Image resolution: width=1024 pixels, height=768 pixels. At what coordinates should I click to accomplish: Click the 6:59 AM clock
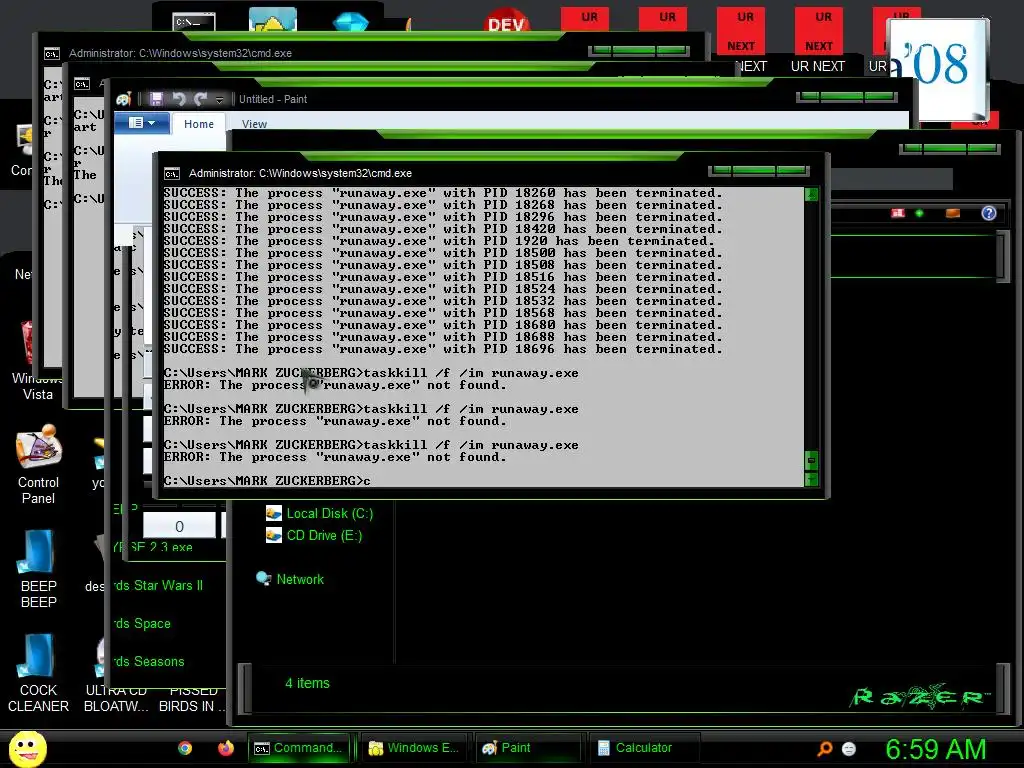coord(936,749)
